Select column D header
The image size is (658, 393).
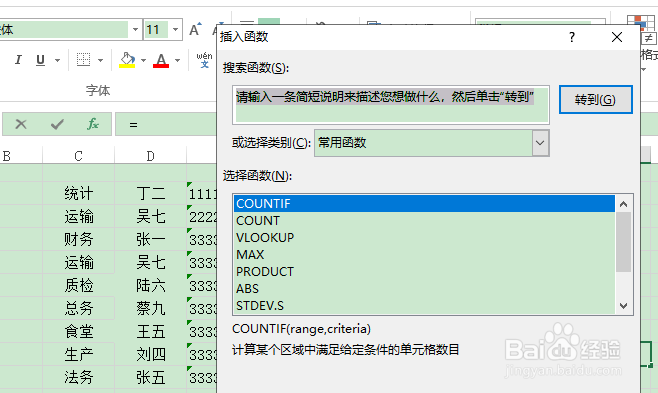click(x=150, y=156)
